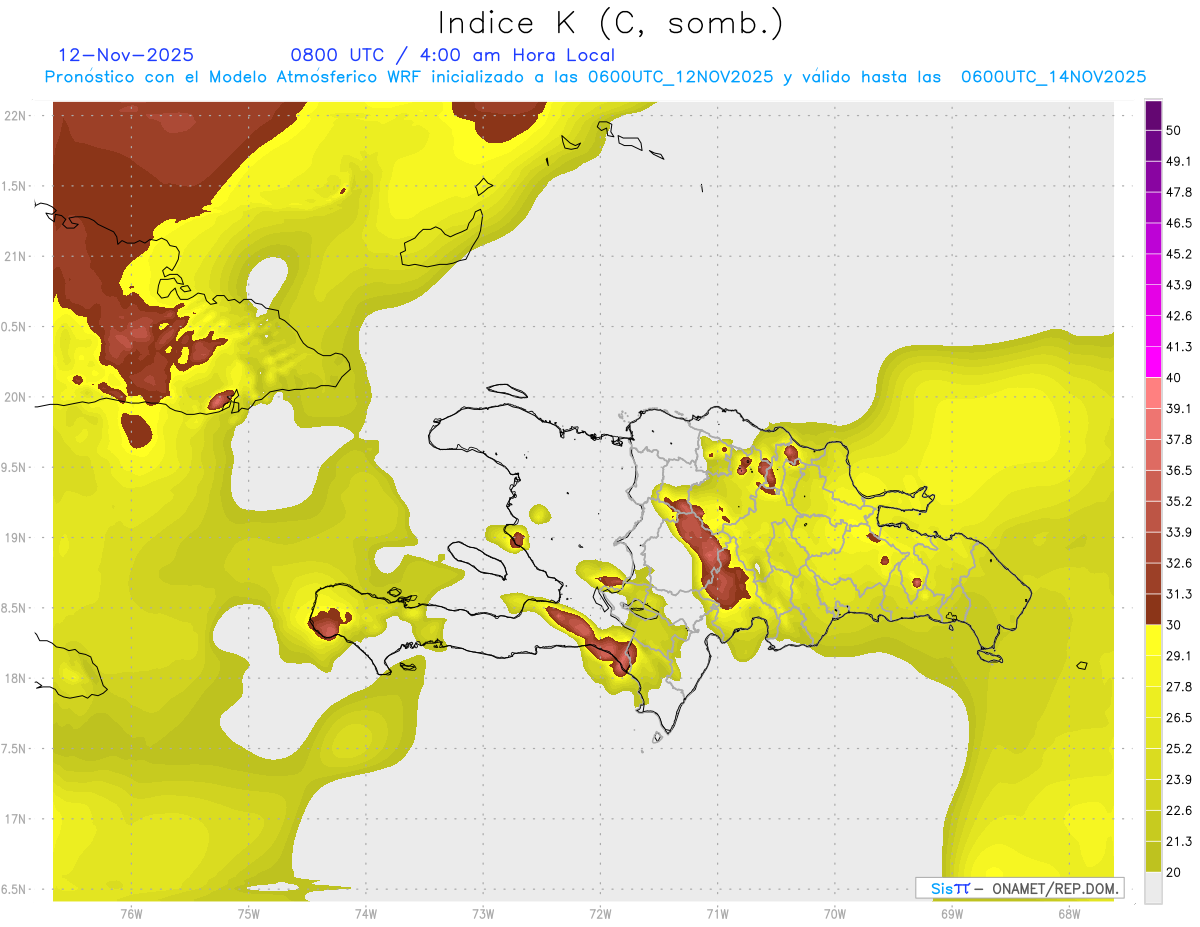Select the gray swatch below the 20 label
The image size is (1200, 927).
1153,887
